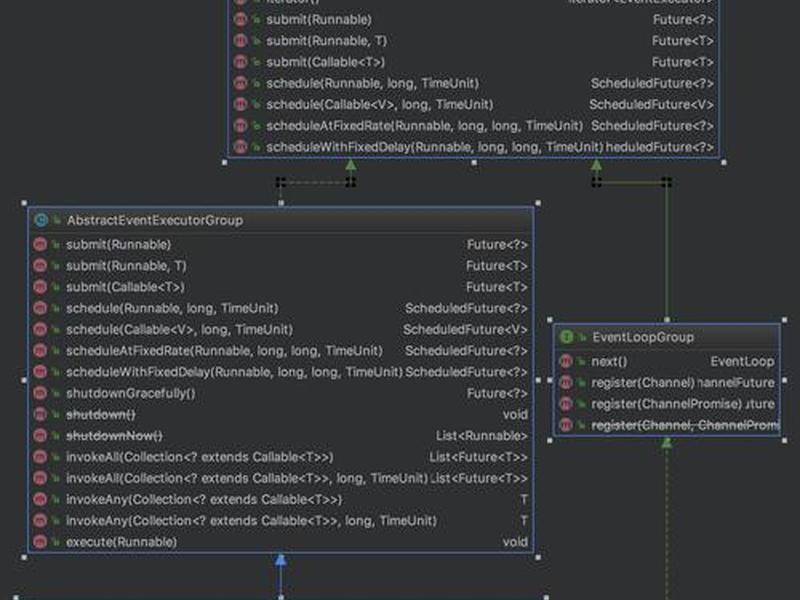
Task: Click AbstractEventExecutorGroup's submit(Callable<T>) method icon
Action: click(x=40, y=287)
